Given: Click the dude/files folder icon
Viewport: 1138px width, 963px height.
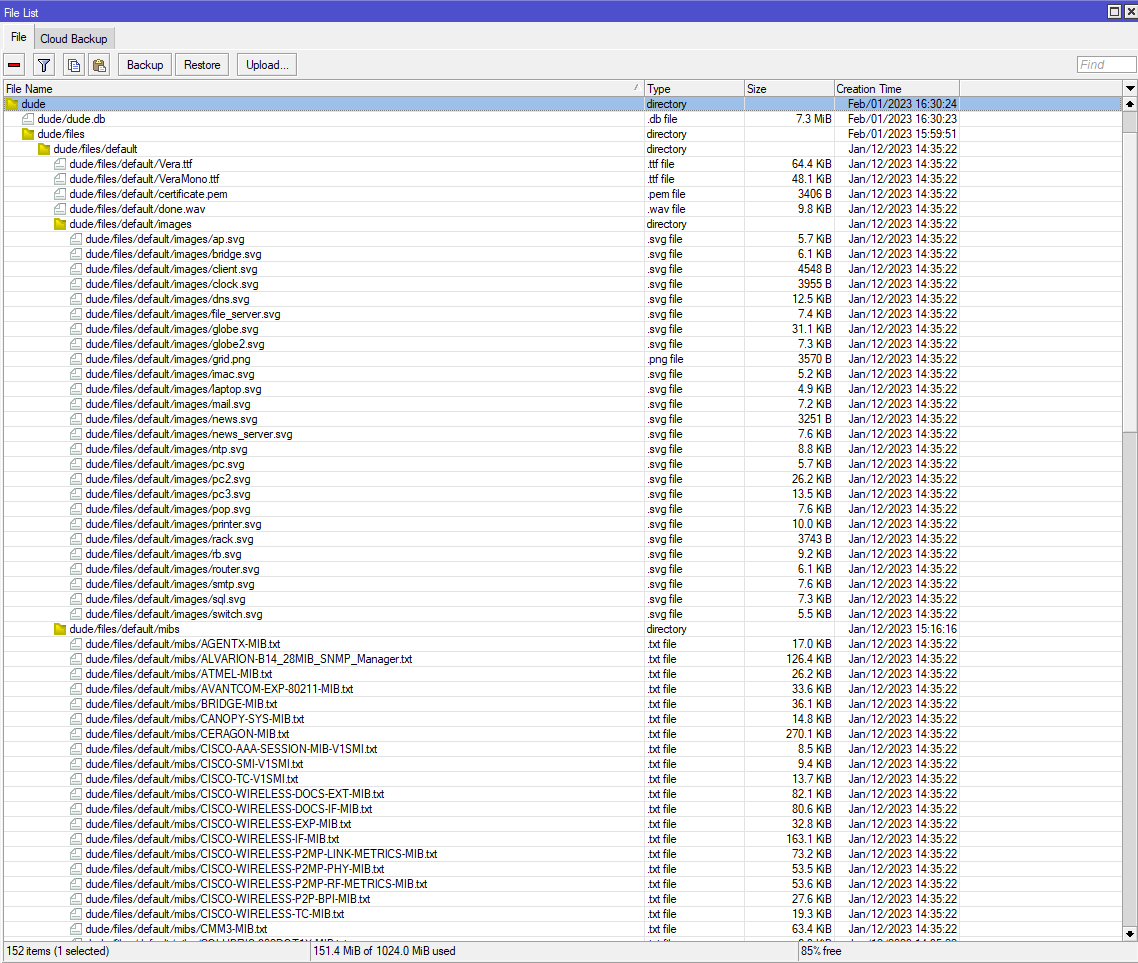Looking at the screenshot, I should [x=28, y=134].
